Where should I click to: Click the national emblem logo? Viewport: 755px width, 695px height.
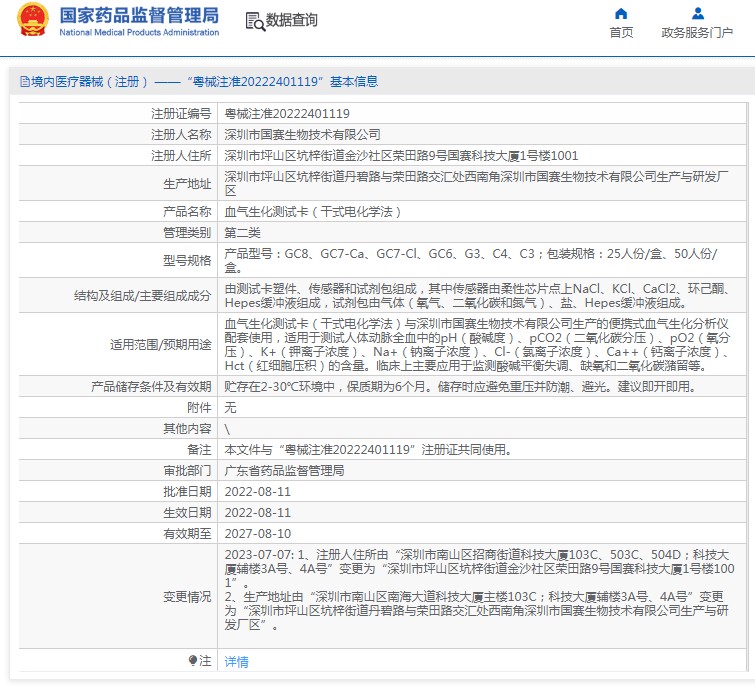click(33, 20)
